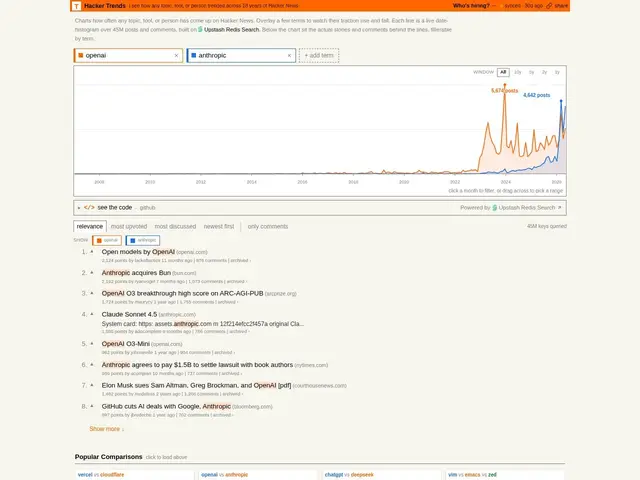
Task: Select the most discussed sort tab
Action: [175, 226]
